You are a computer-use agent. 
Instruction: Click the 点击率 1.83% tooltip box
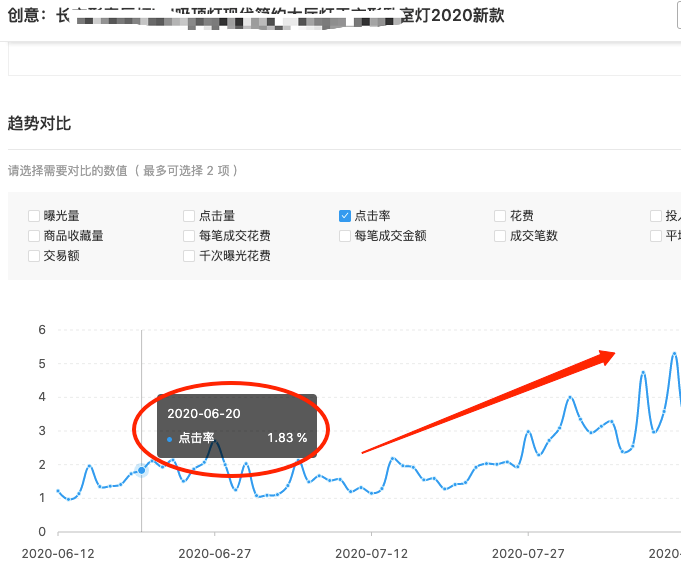237,426
